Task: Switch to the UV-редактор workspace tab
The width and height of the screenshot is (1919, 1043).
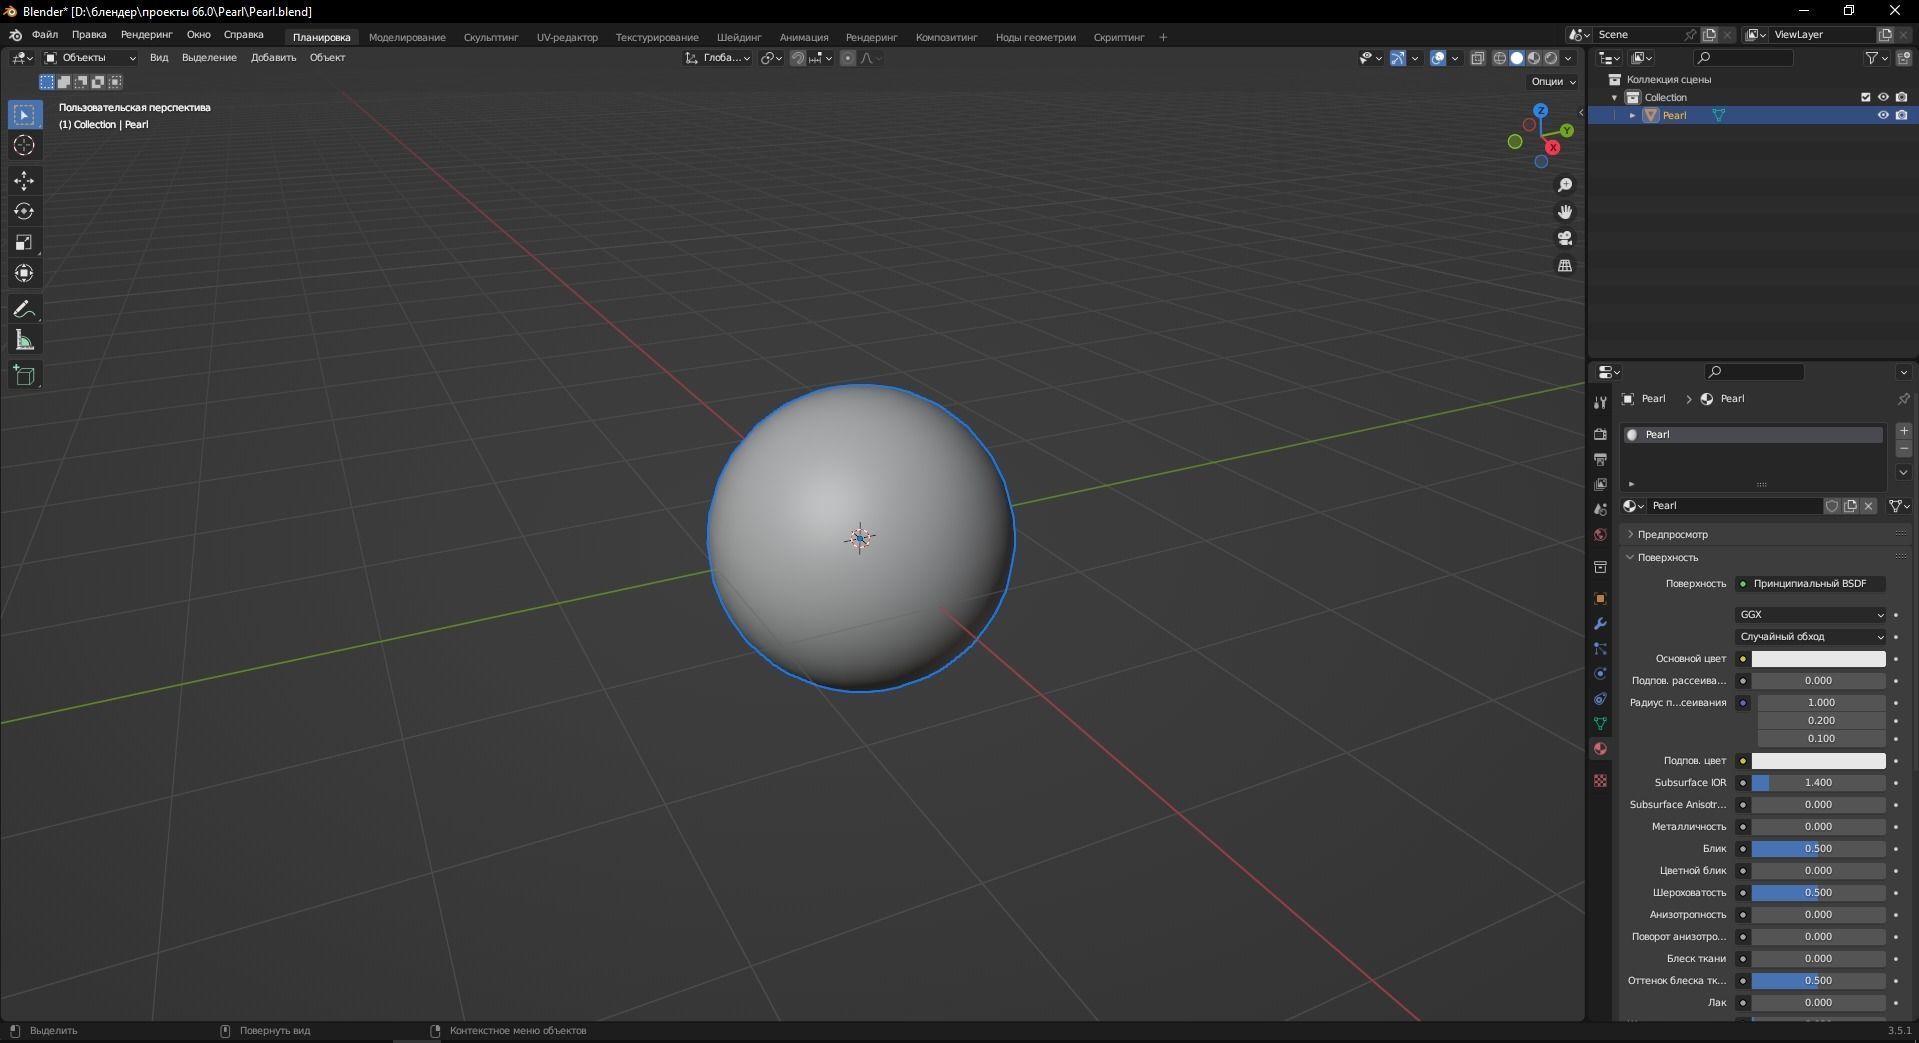Action: [566, 37]
